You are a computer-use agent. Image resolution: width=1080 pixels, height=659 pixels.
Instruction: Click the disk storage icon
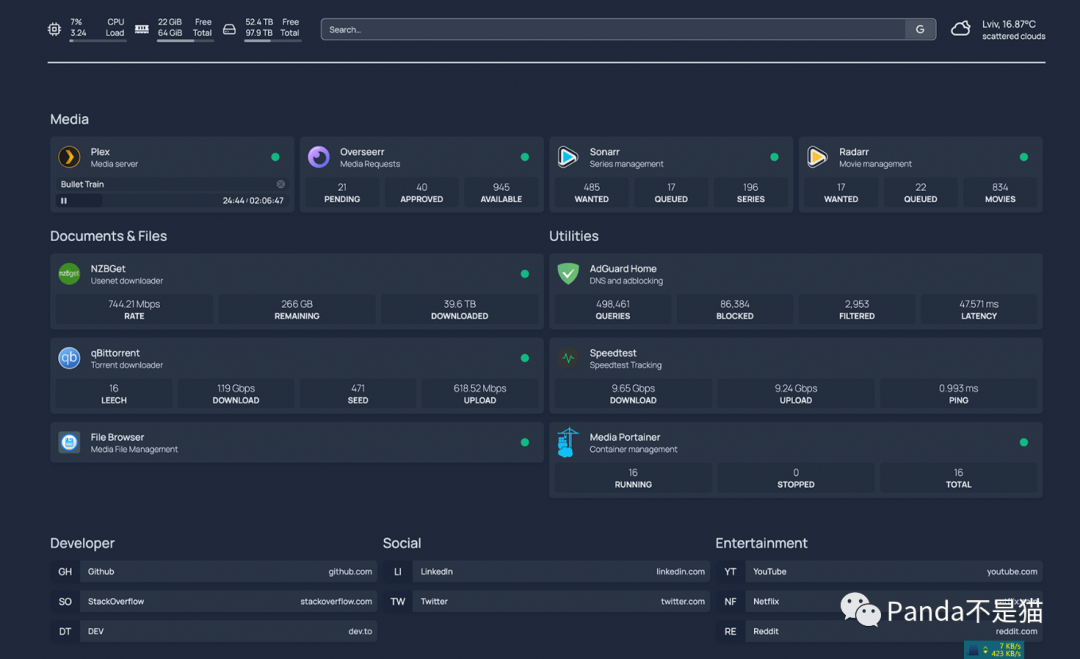229,29
